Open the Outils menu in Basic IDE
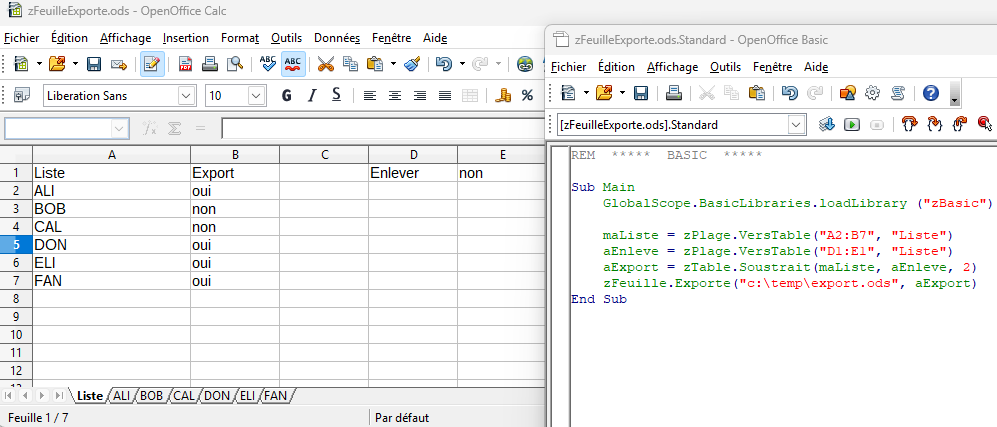 pyautogui.click(x=725, y=67)
